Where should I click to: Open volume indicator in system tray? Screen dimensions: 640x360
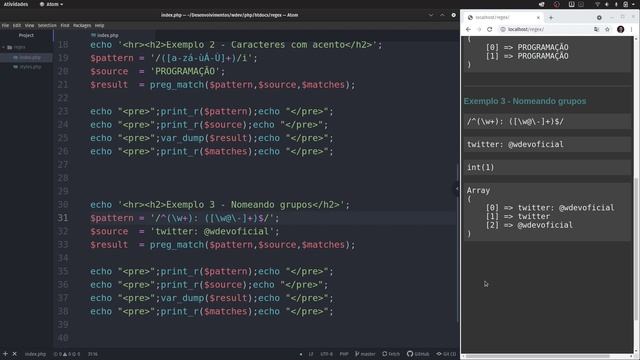pyautogui.click(x=607, y=4)
